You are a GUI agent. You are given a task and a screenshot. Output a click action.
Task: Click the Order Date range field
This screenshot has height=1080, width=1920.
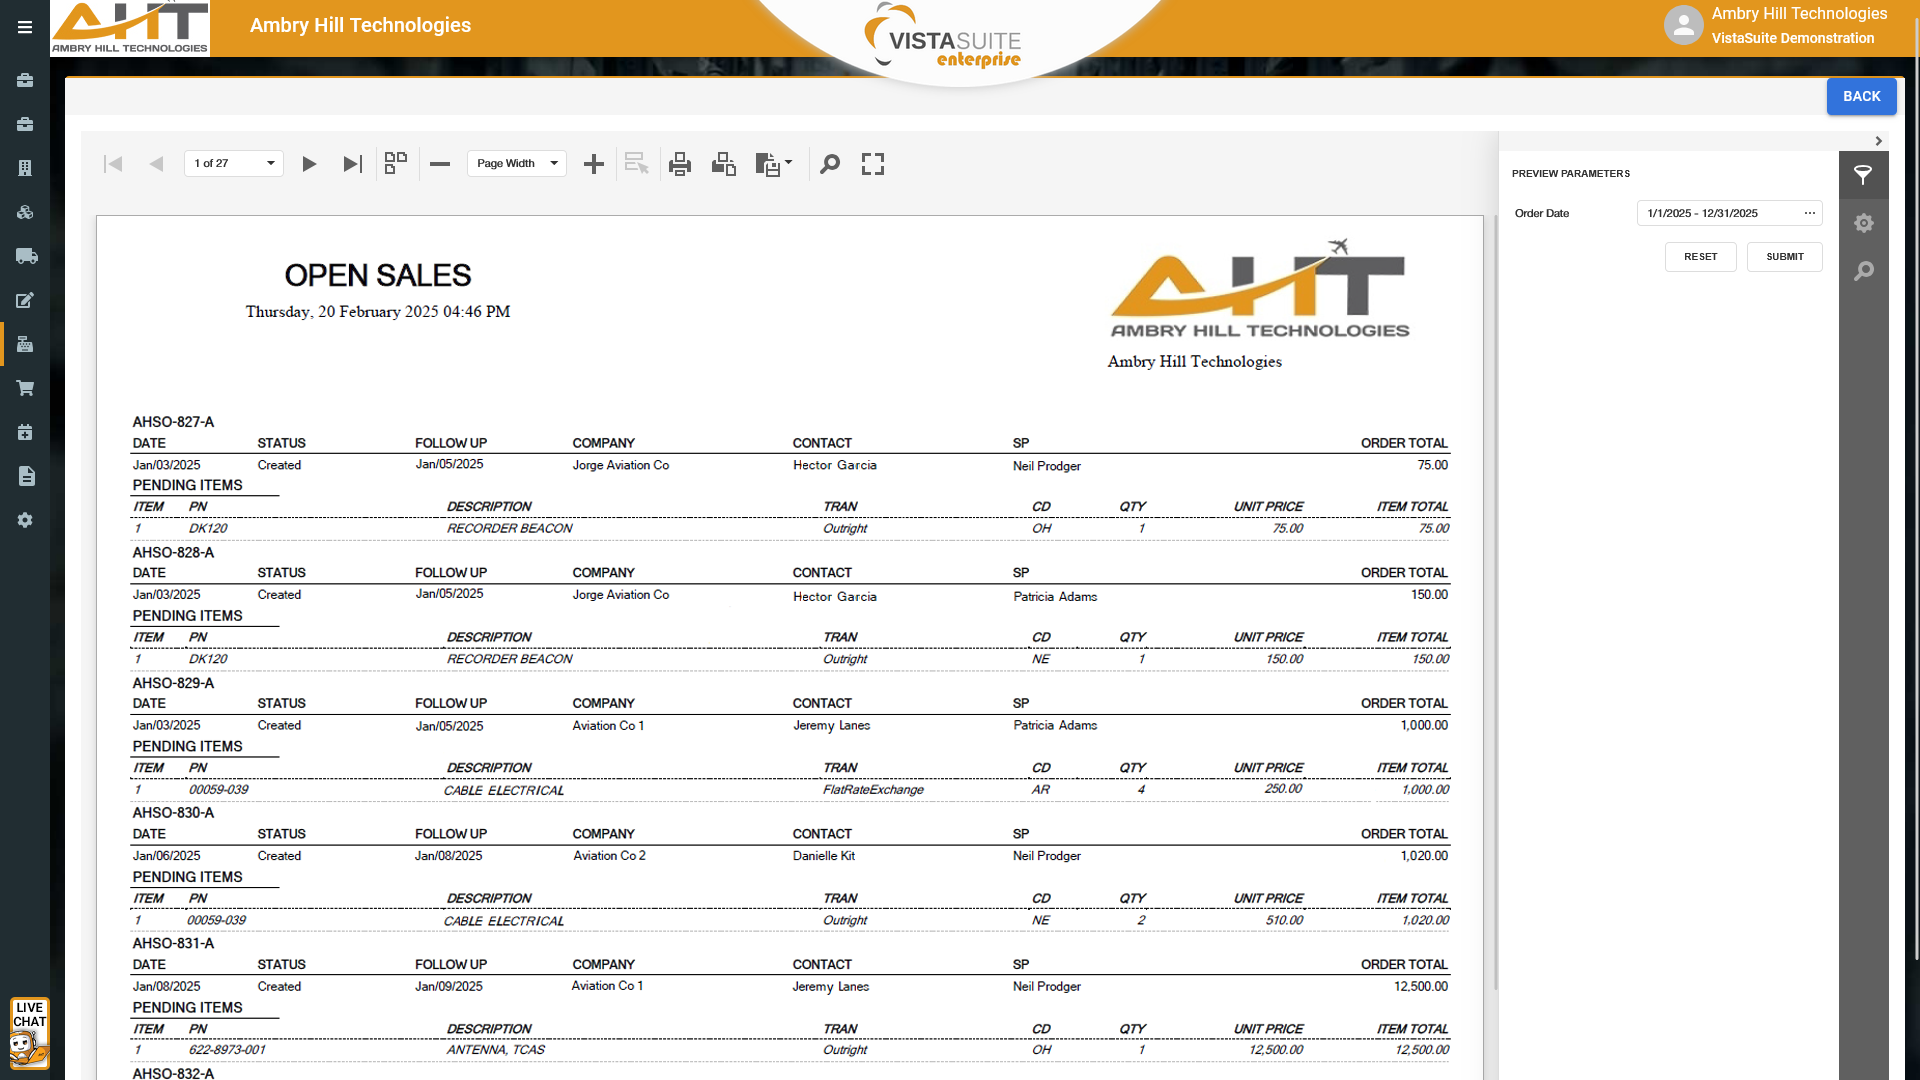[x=1718, y=214]
